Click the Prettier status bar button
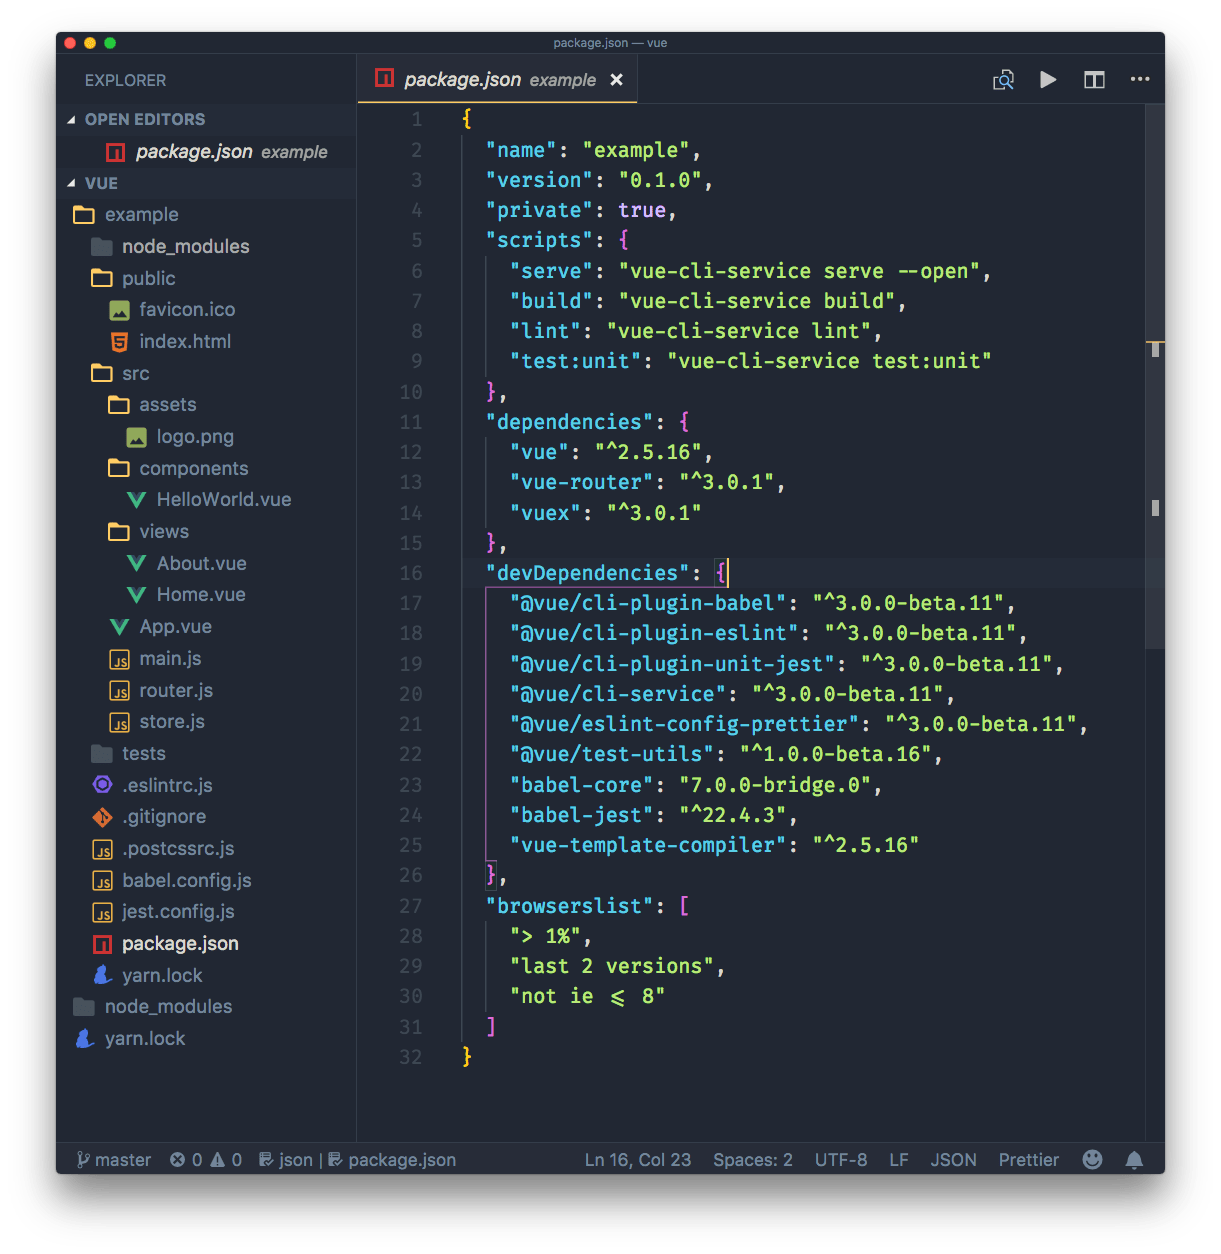The width and height of the screenshot is (1221, 1254). click(x=1028, y=1159)
